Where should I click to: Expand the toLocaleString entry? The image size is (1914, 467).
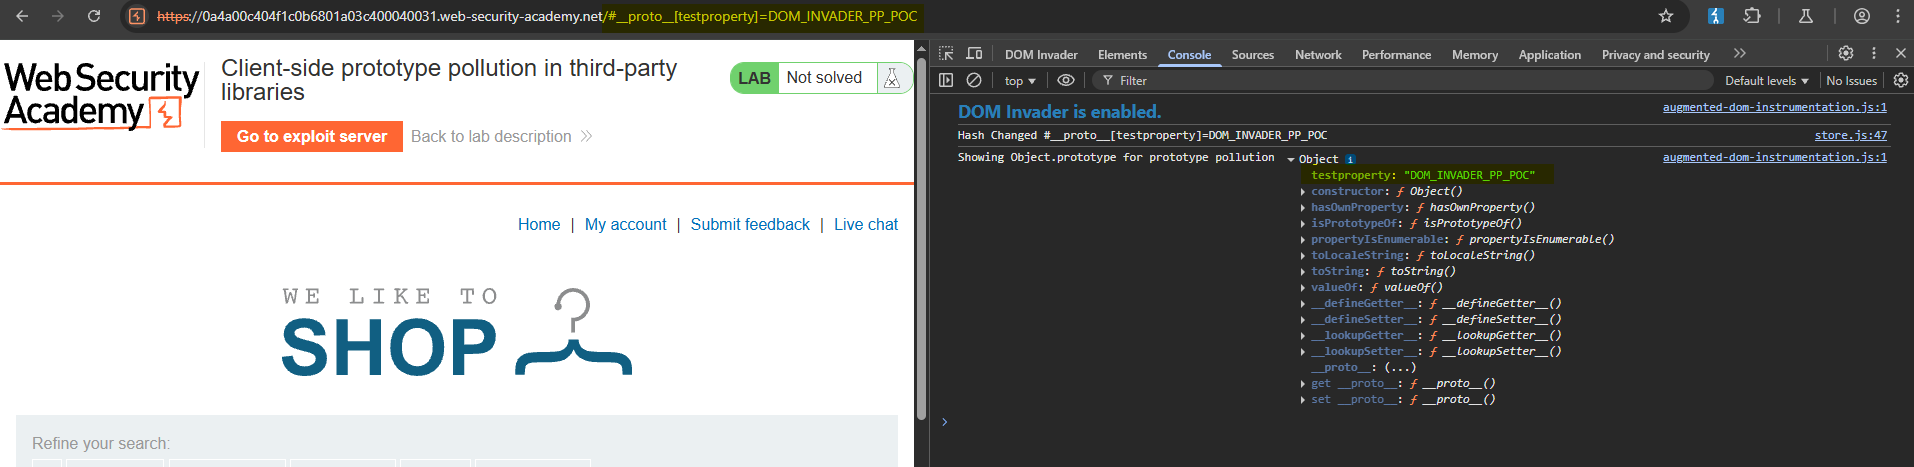pyautogui.click(x=1303, y=256)
